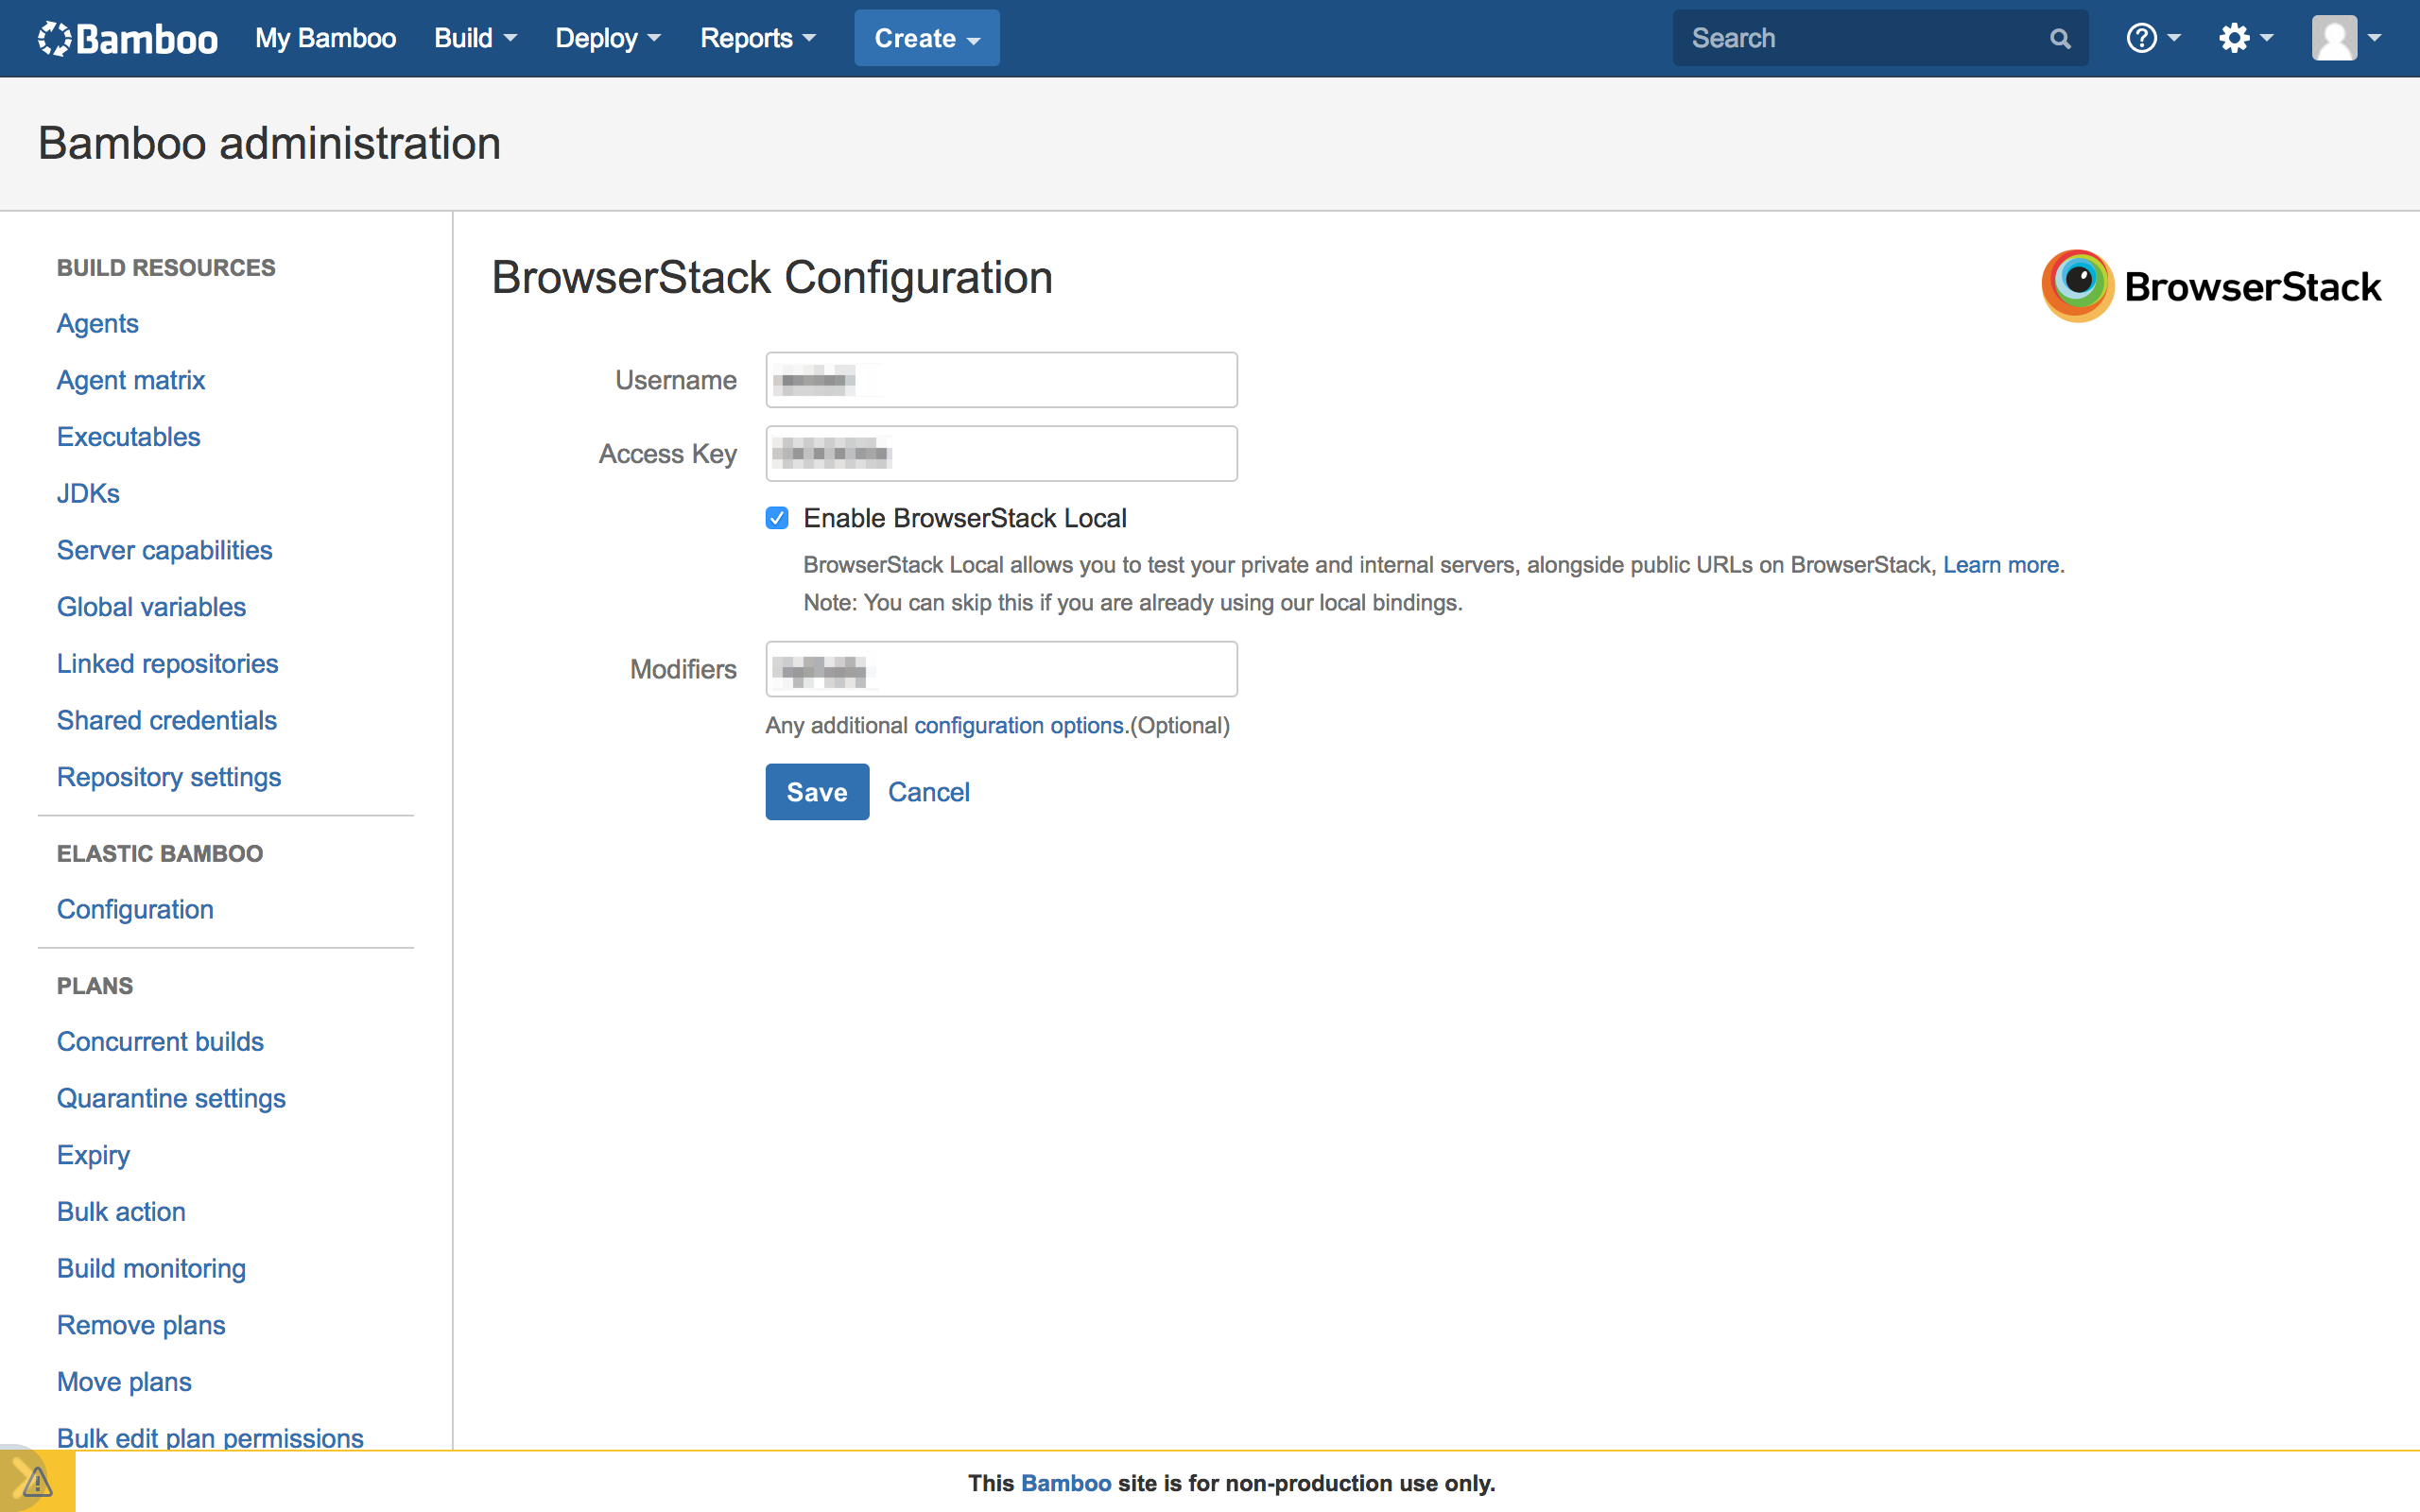This screenshot has width=2420, height=1512.
Task: Click the Save button
Action: 816,792
